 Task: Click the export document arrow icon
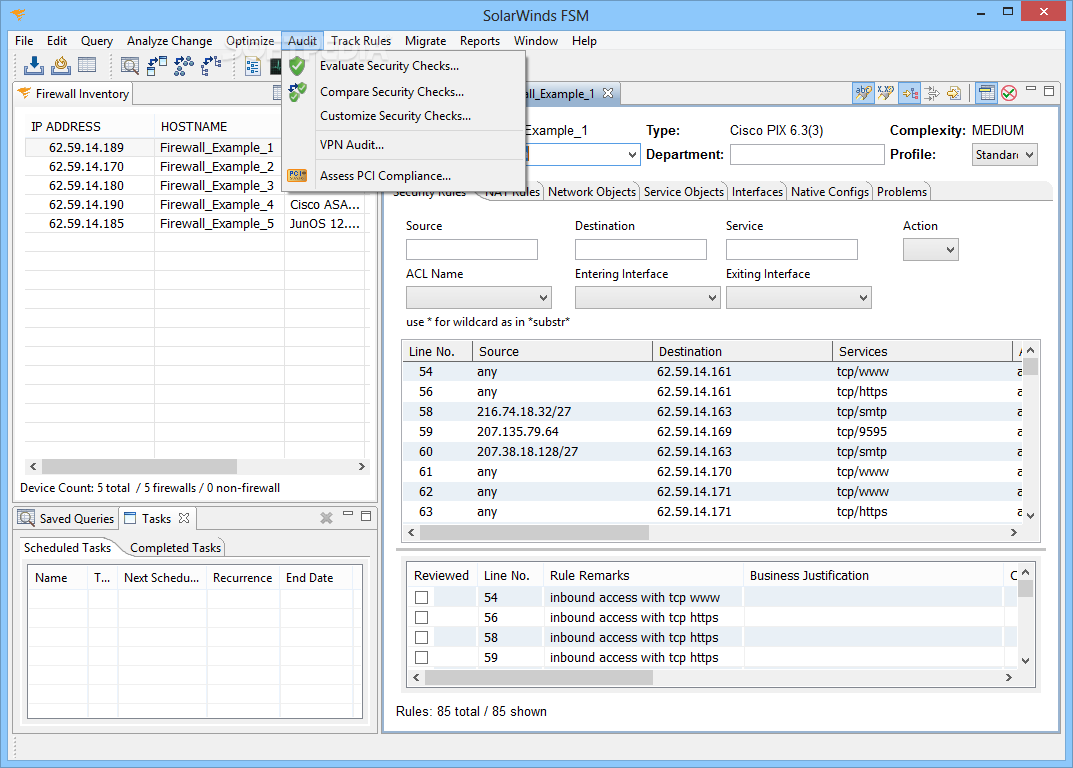pos(955,93)
